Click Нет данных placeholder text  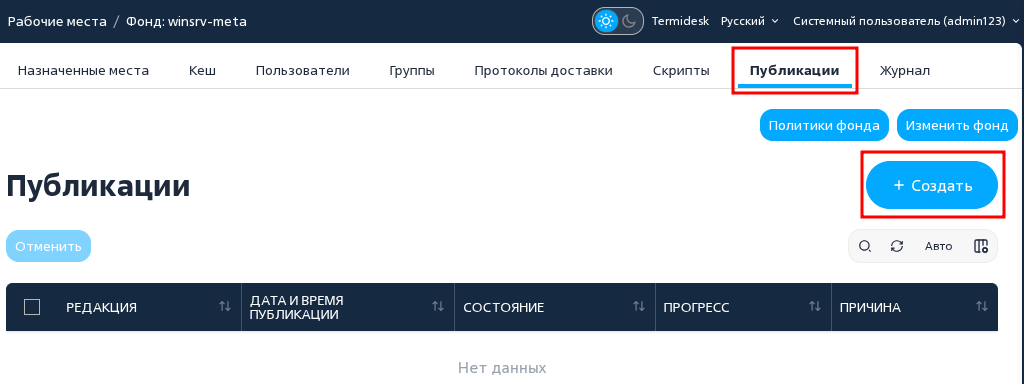click(502, 368)
